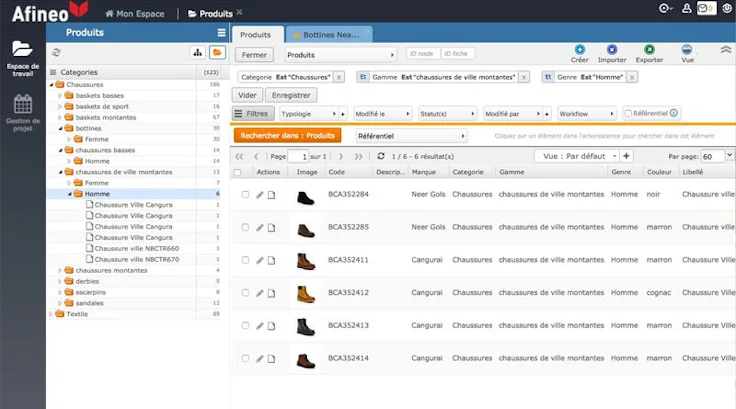The image size is (736, 409).
Task: Check the row for BCA352284
Action: coord(245,194)
